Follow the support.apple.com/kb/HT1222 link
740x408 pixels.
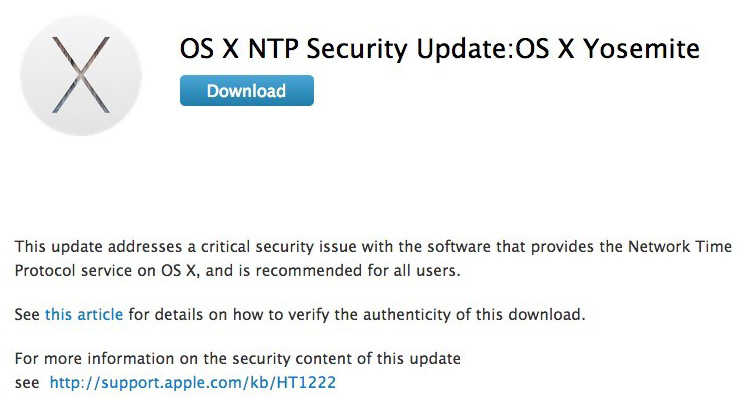click(193, 382)
